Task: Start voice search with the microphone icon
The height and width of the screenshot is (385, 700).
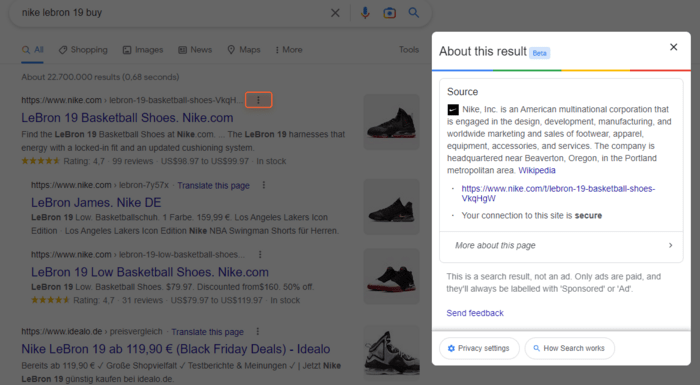Action: [x=365, y=13]
